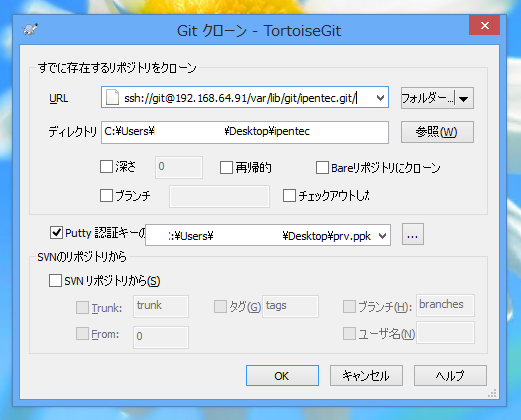This screenshot has height=420, width=521.
Task: Open the Putty key file dropdown
Action: tap(382, 236)
